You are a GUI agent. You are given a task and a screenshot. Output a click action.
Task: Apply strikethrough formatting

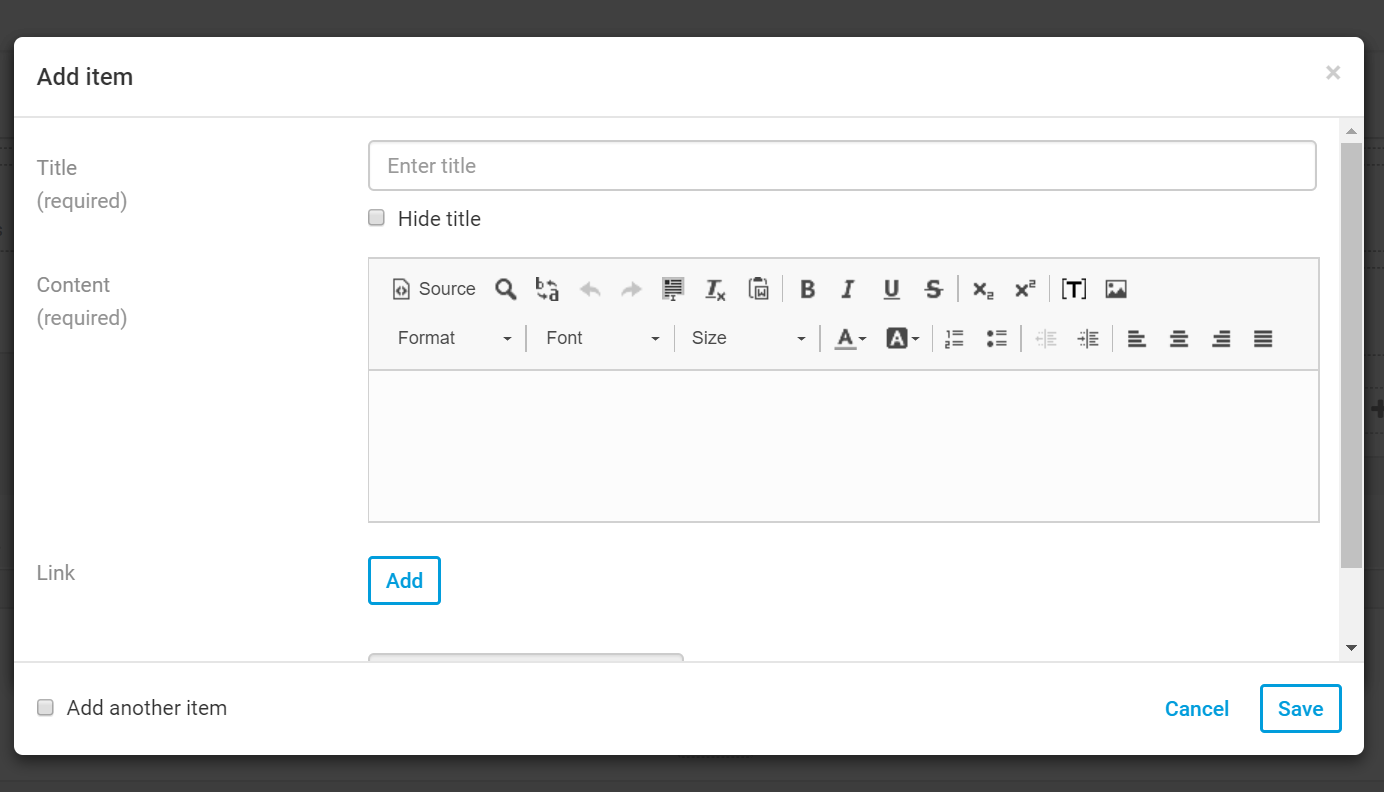tap(933, 289)
